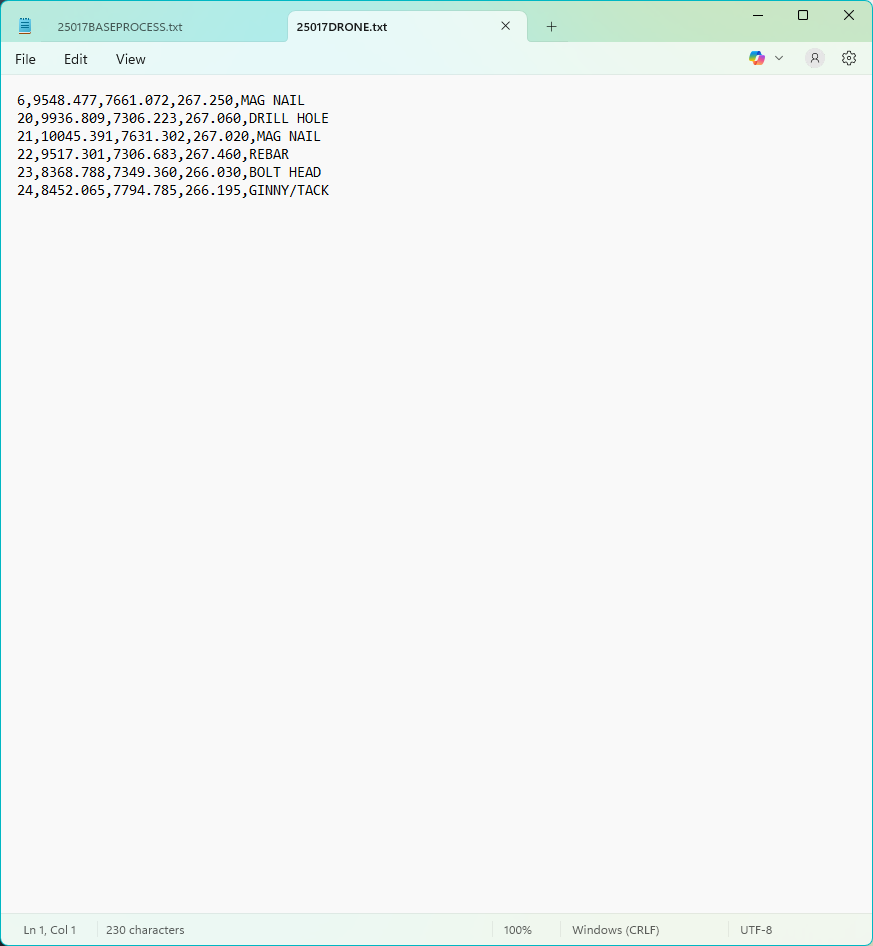Click the REBAR line
873x946 pixels.
click(x=153, y=154)
